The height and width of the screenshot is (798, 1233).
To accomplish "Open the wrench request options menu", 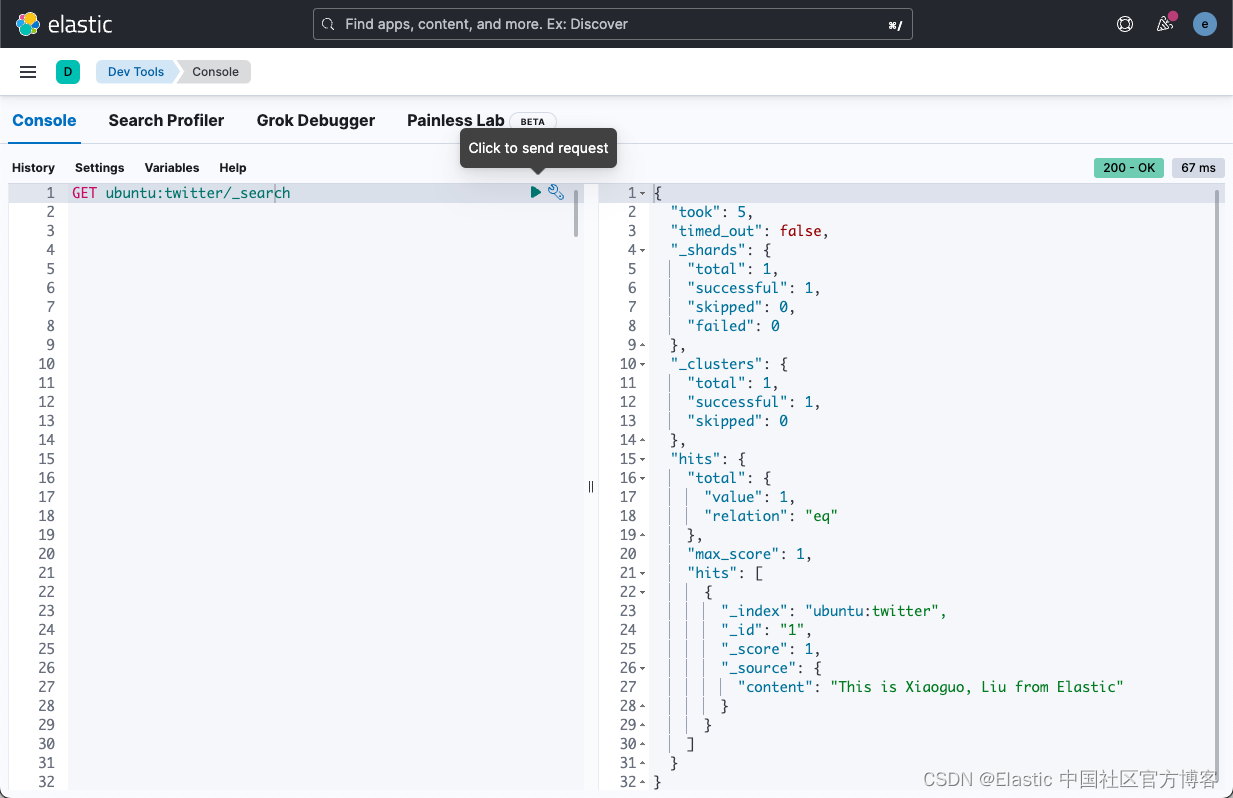I will coord(556,192).
